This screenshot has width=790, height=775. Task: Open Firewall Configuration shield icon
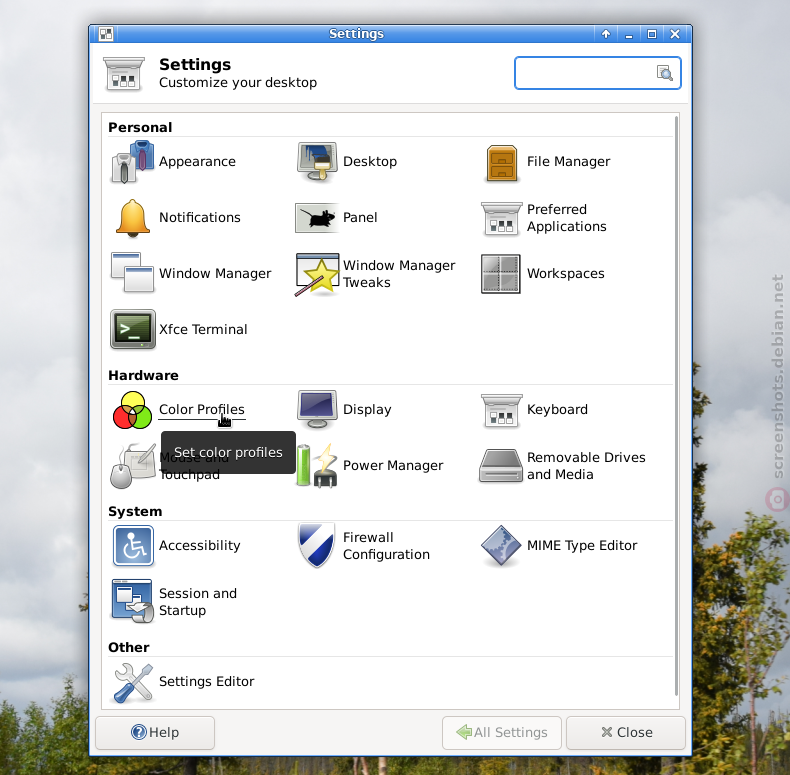coord(316,545)
